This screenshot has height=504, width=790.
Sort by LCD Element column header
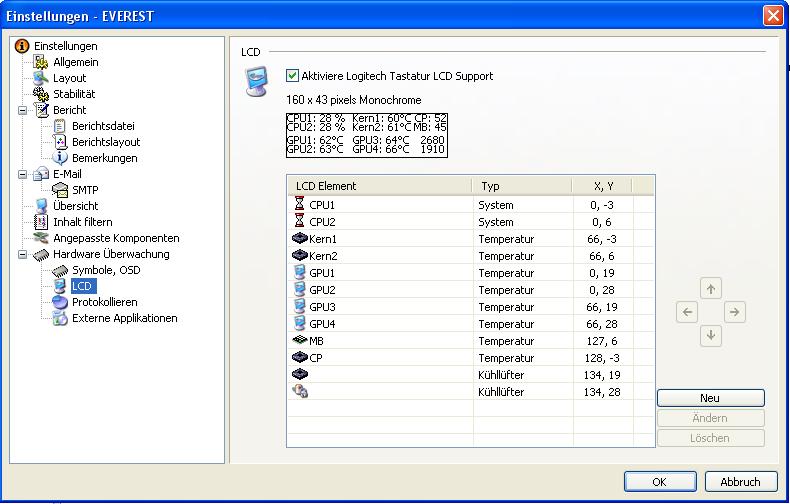[x=380, y=186]
